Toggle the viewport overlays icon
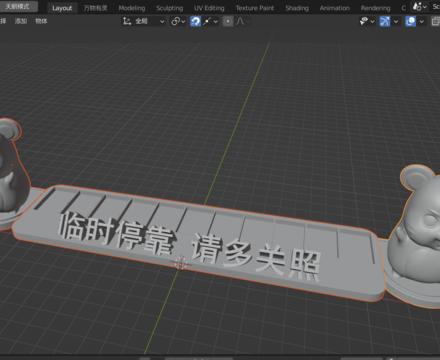Screen dimensions: 440x360 410,22
